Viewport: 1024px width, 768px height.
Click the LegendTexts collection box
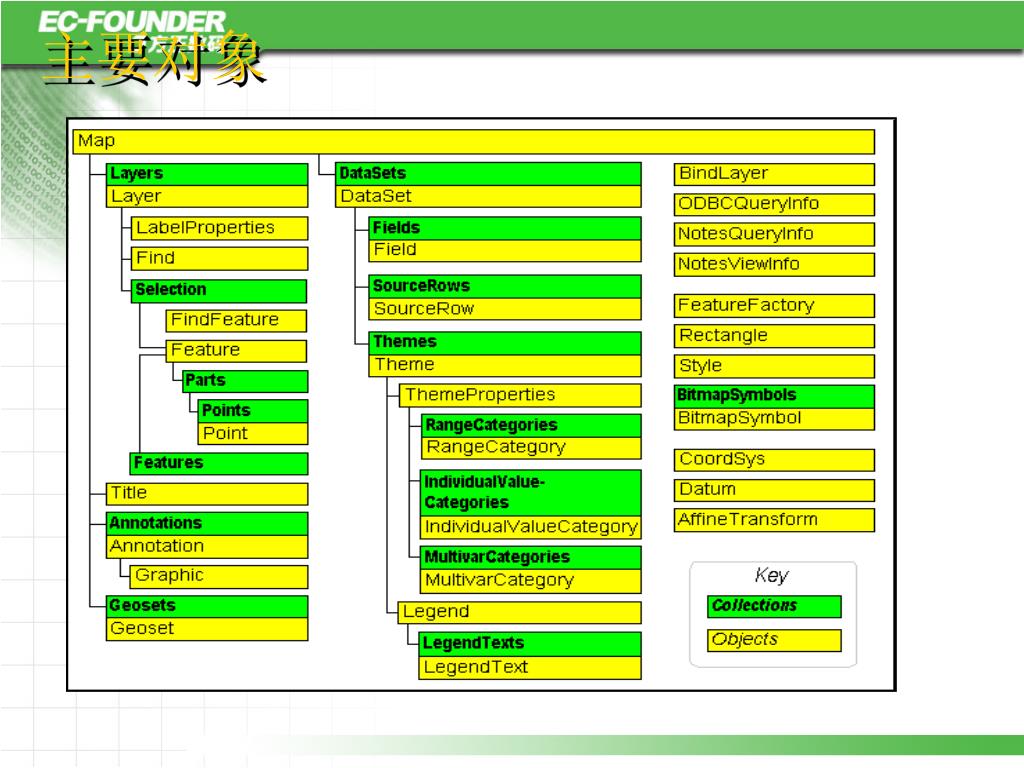530,644
